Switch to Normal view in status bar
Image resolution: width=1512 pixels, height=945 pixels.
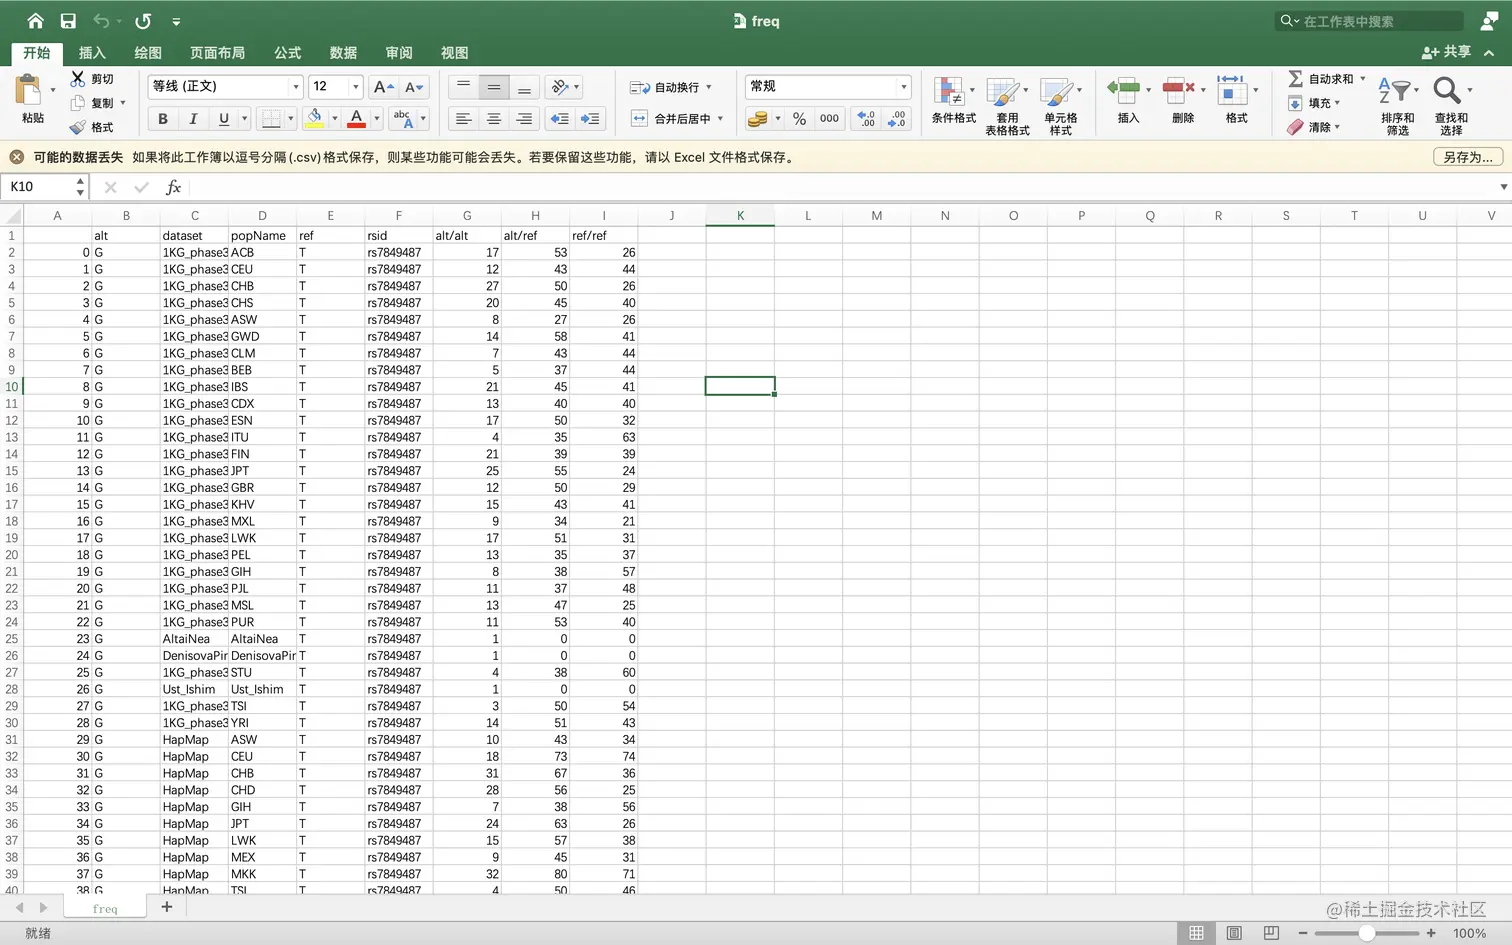(x=1196, y=933)
